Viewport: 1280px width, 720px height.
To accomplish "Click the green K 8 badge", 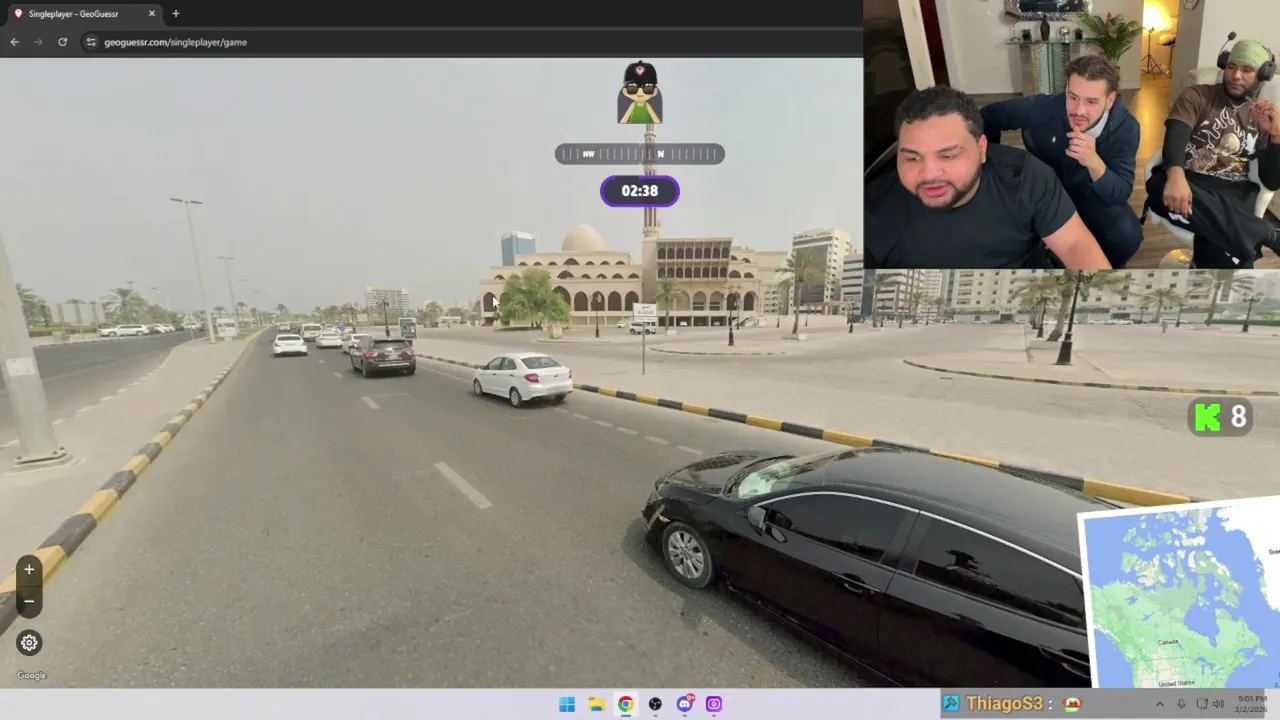I will pos(1221,416).
